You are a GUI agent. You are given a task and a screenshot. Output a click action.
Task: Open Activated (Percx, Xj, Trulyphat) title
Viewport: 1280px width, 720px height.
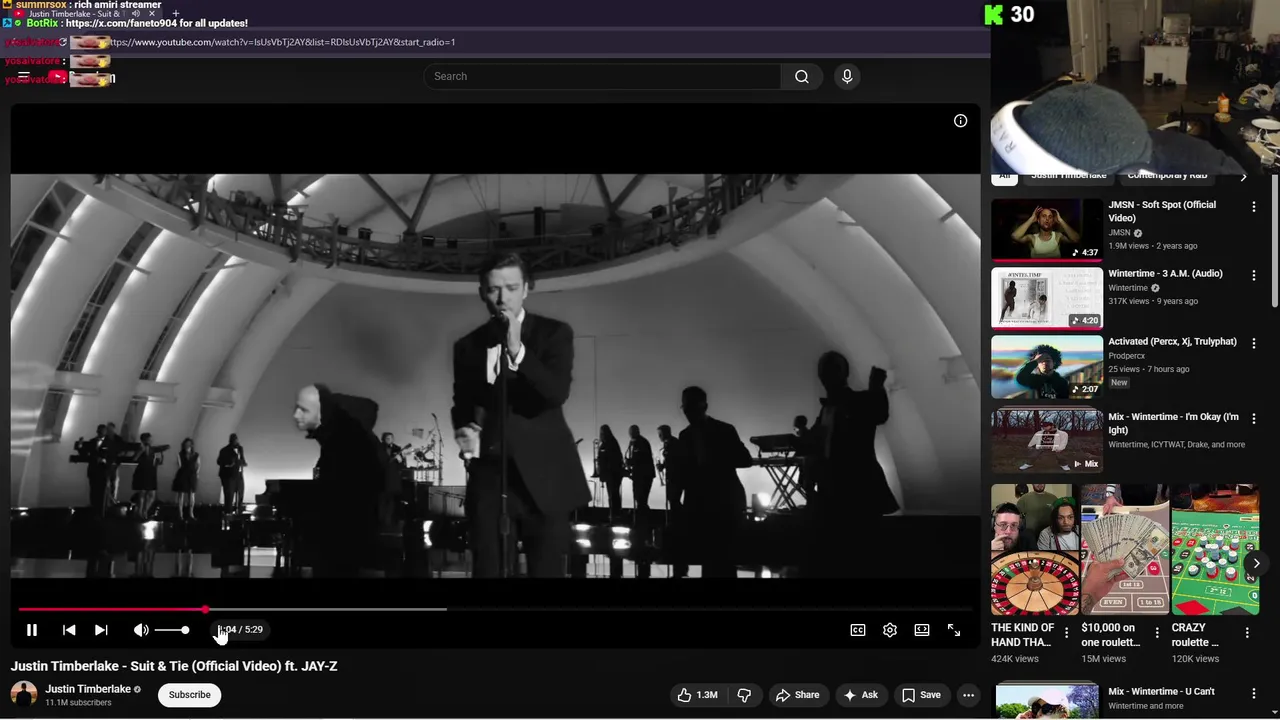click(1172, 342)
